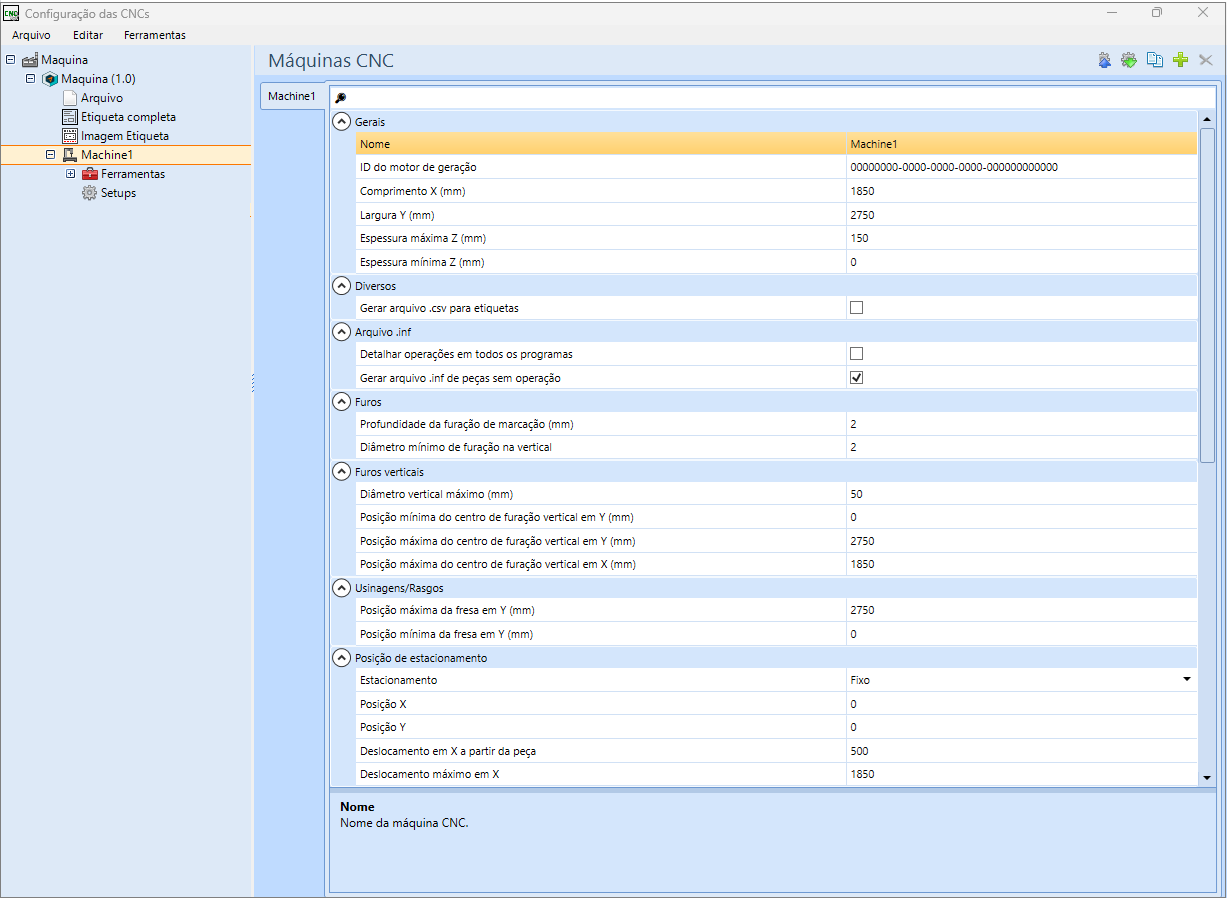Click the property grid scrollbar up arrow

(x=1206, y=119)
